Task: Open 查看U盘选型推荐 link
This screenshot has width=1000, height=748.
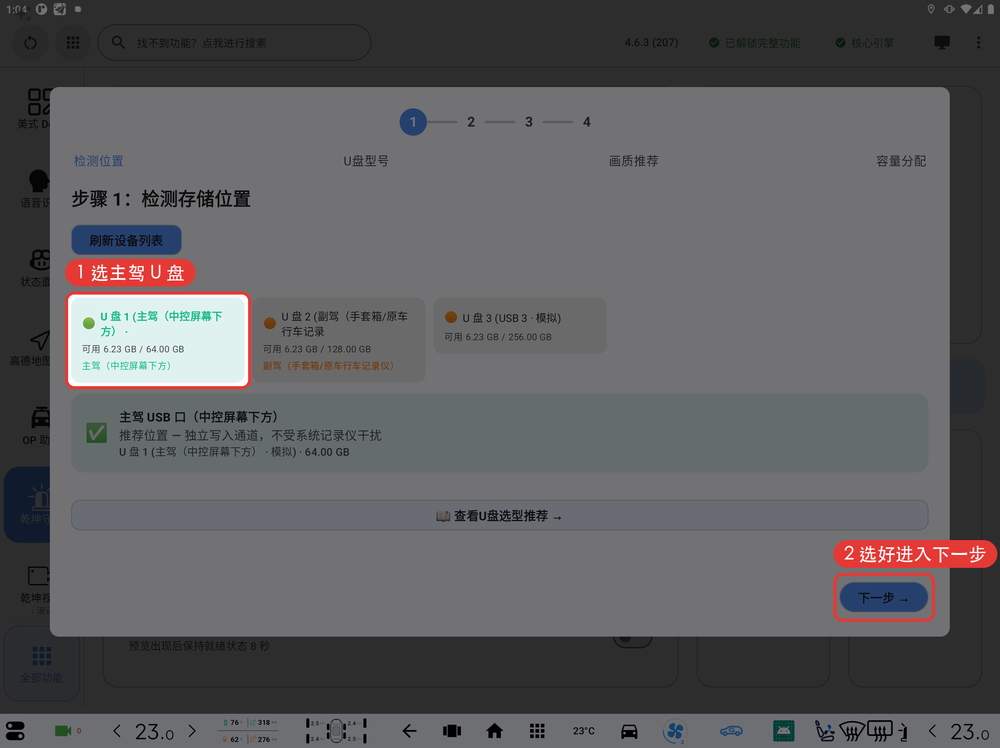Action: point(499,515)
